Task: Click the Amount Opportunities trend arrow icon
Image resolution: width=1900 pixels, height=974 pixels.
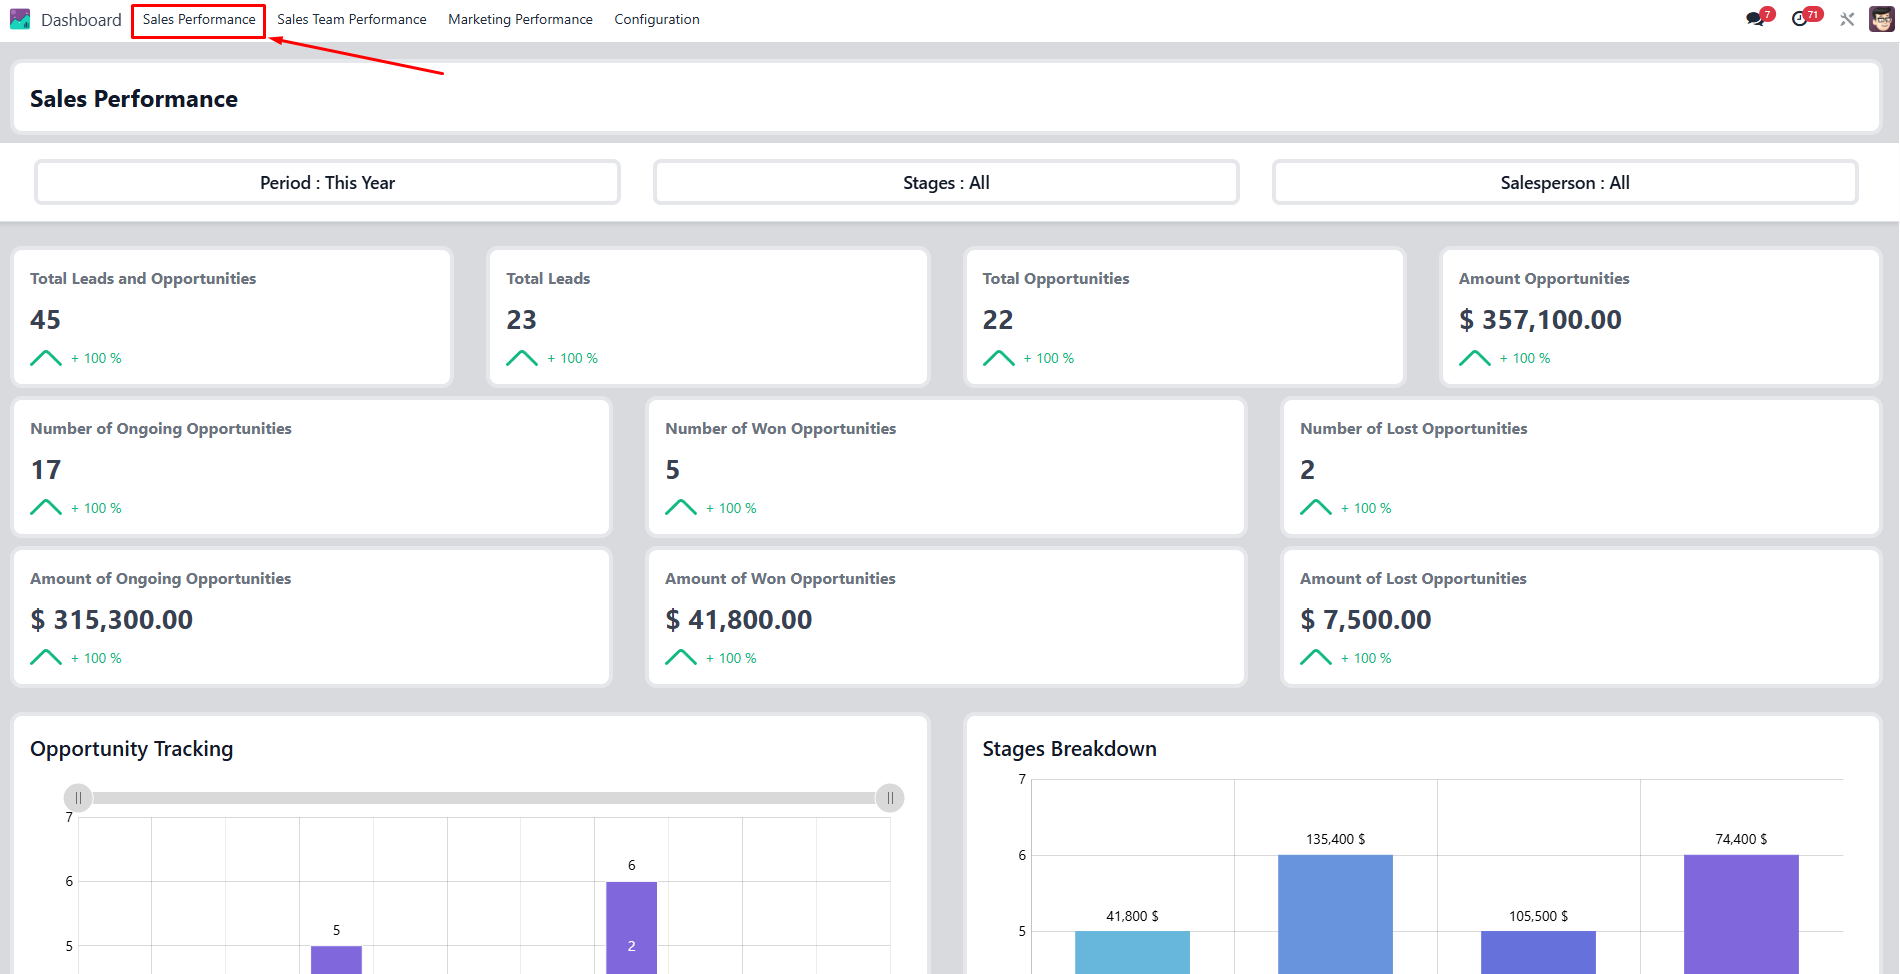Action: point(1474,358)
